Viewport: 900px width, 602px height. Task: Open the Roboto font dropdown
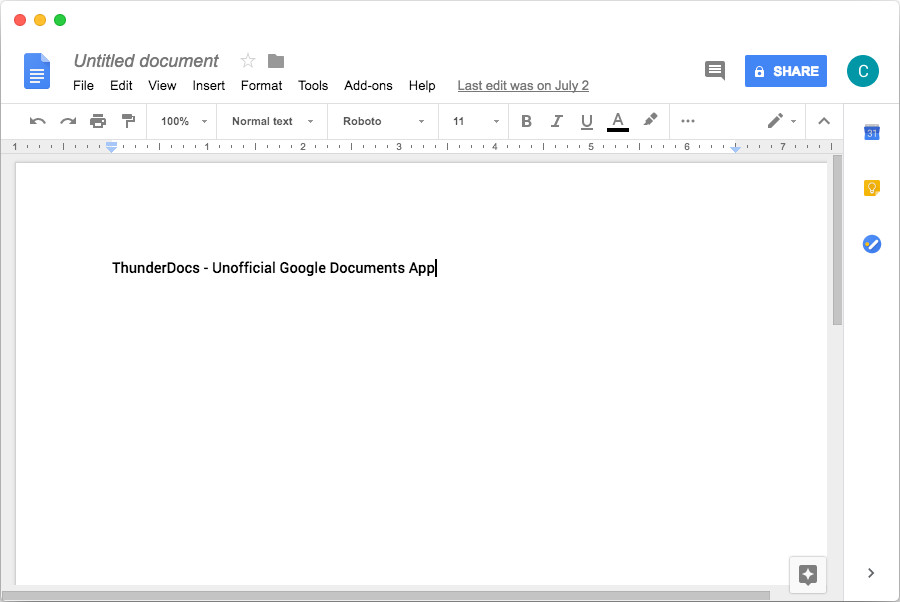click(x=383, y=121)
